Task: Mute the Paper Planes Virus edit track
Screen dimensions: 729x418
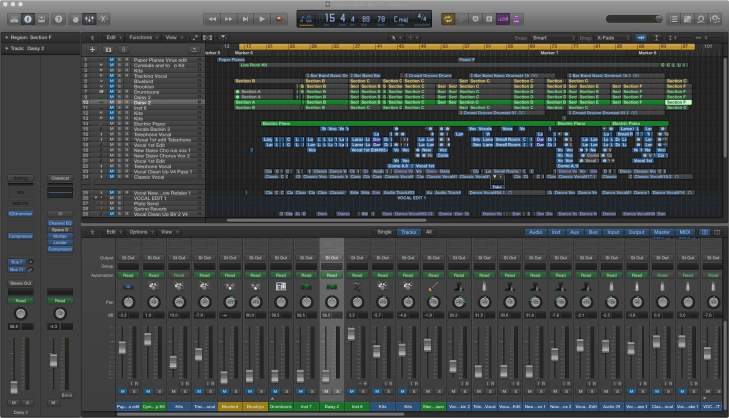Action: click(113, 60)
